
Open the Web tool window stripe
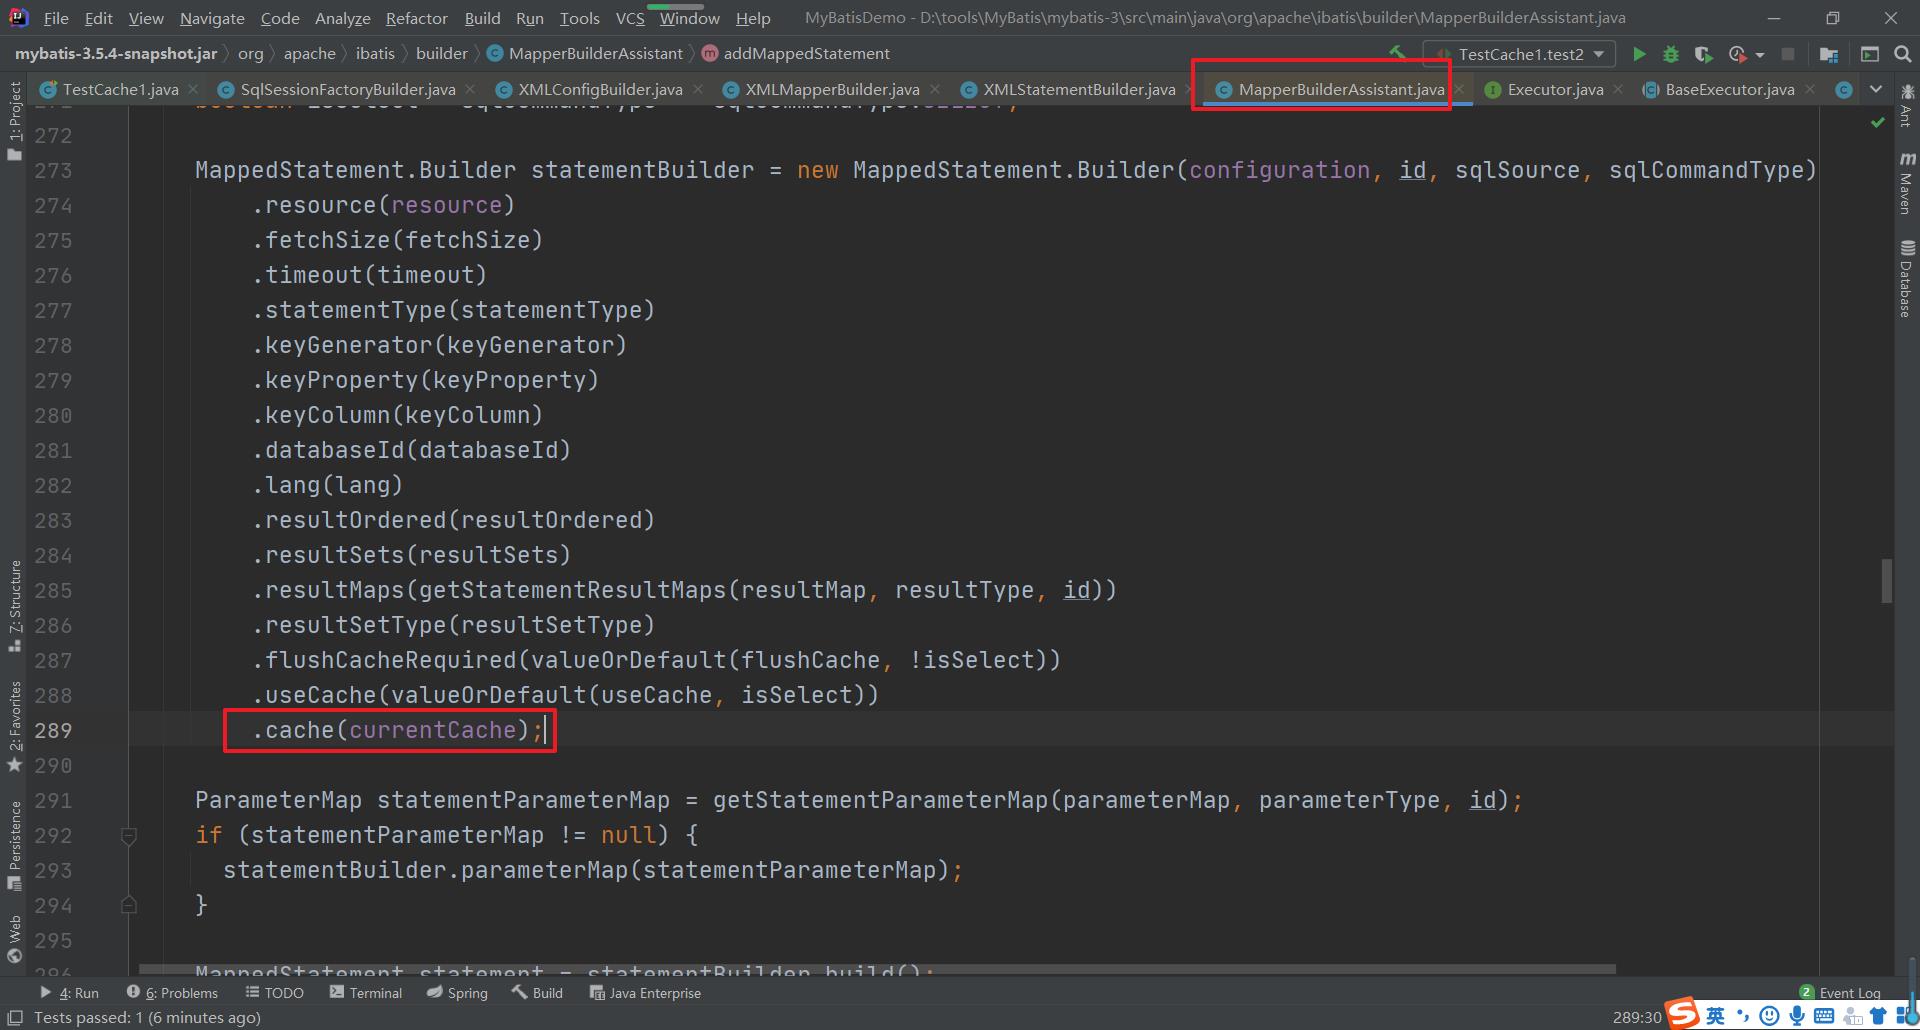[x=14, y=938]
